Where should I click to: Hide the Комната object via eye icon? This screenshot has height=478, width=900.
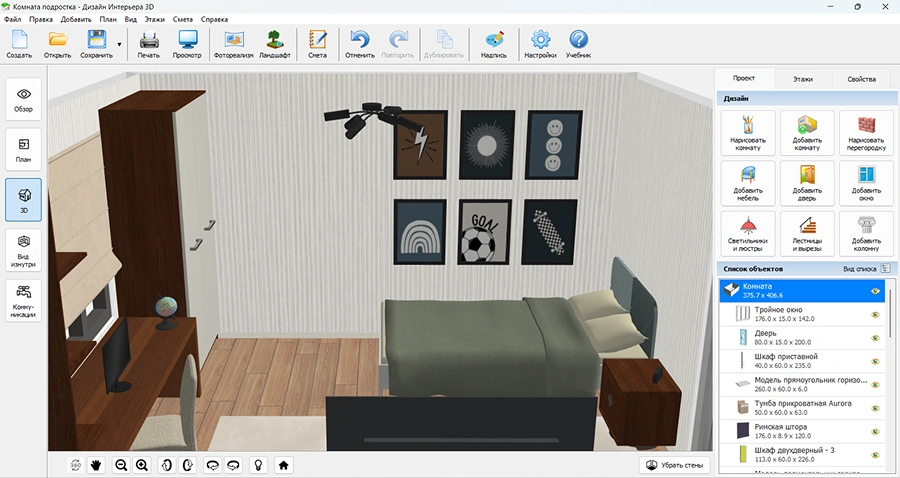[875, 291]
